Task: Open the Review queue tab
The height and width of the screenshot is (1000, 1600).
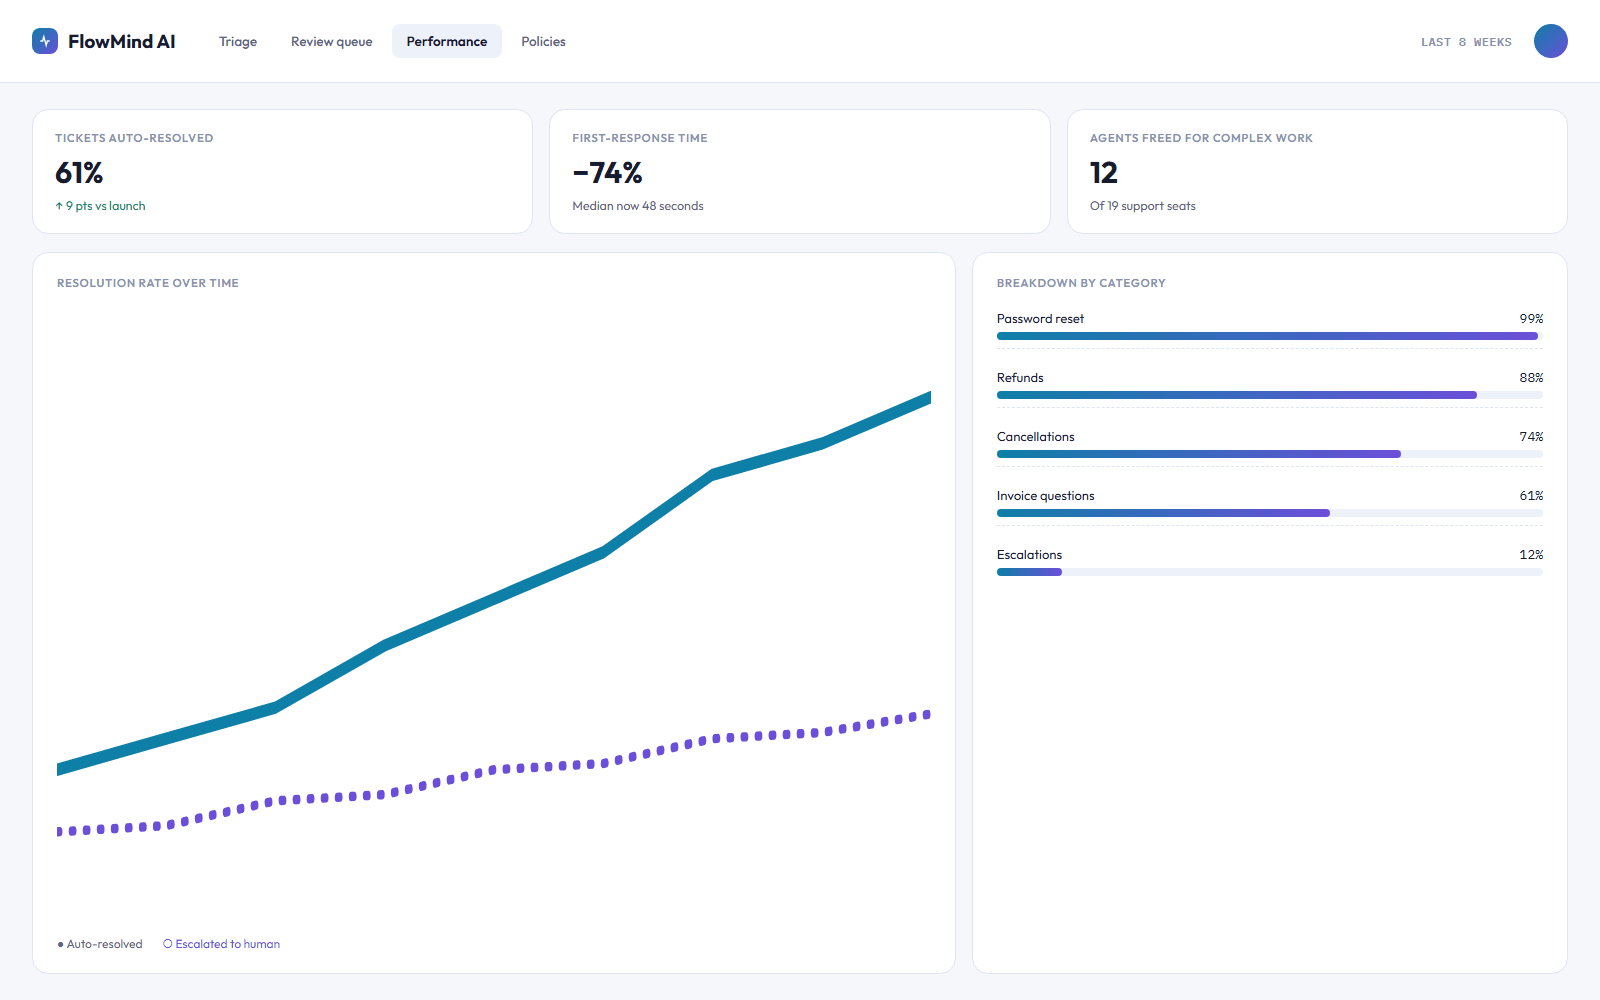Action: tap(332, 41)
